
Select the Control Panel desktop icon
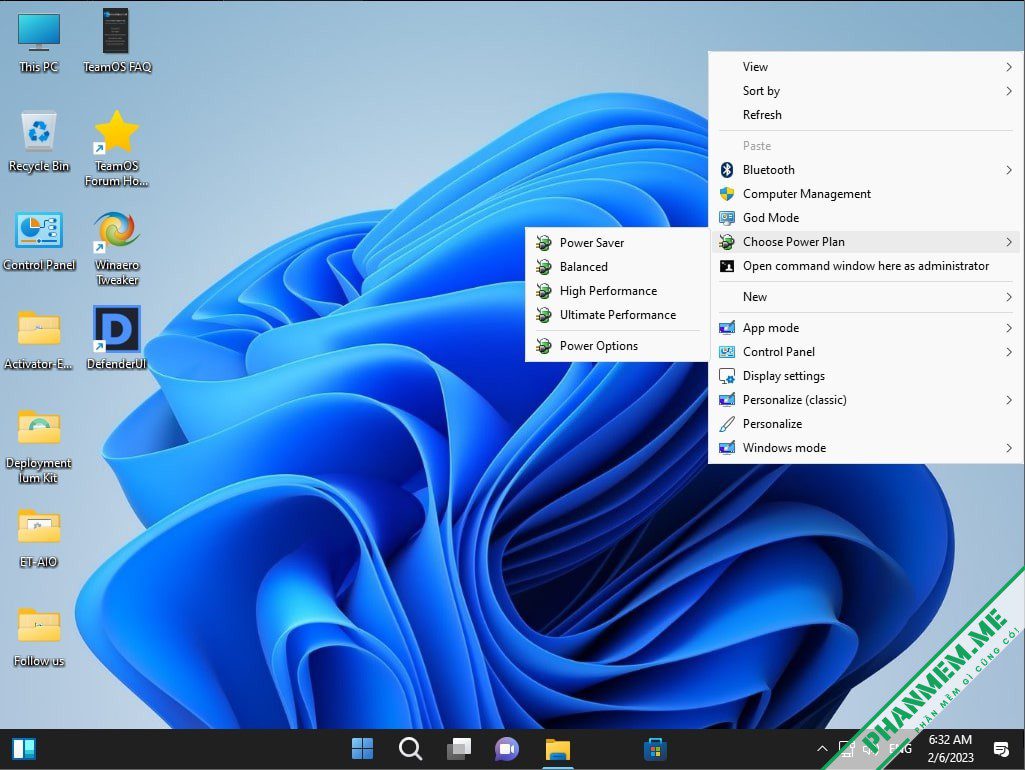click(x=39, y=241)
